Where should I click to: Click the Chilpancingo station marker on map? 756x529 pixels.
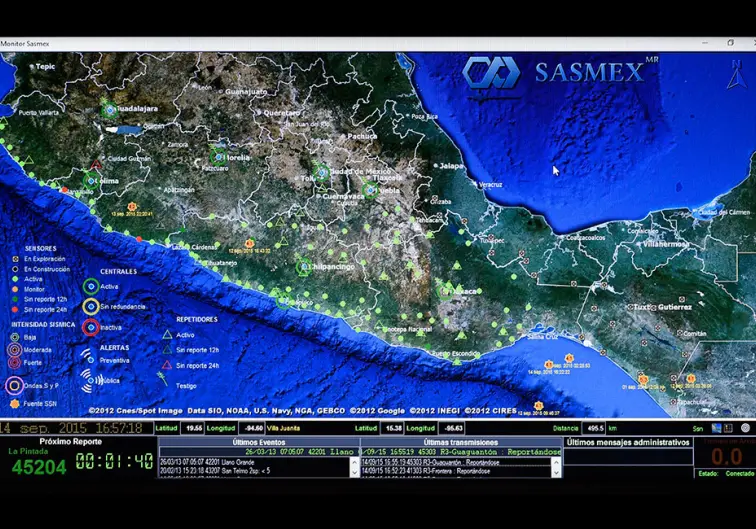point(307,267)
